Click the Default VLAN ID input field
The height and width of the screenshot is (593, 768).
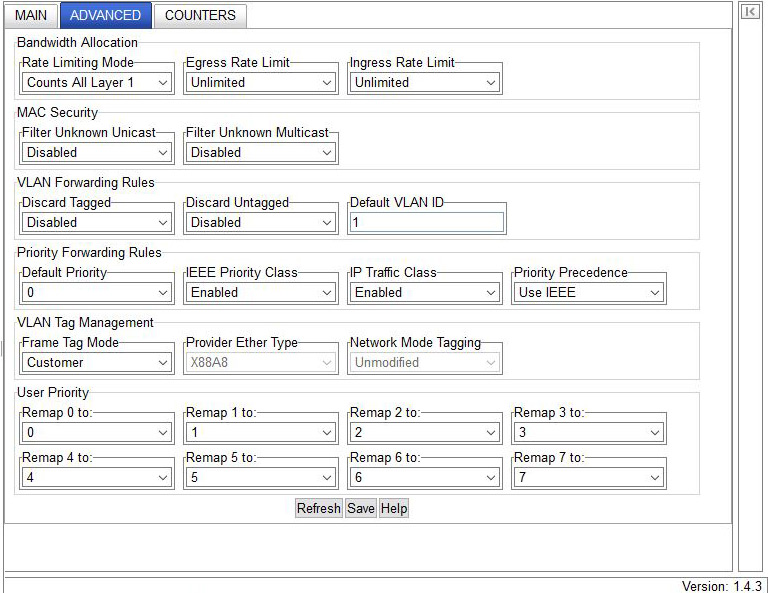pos(426,223)
